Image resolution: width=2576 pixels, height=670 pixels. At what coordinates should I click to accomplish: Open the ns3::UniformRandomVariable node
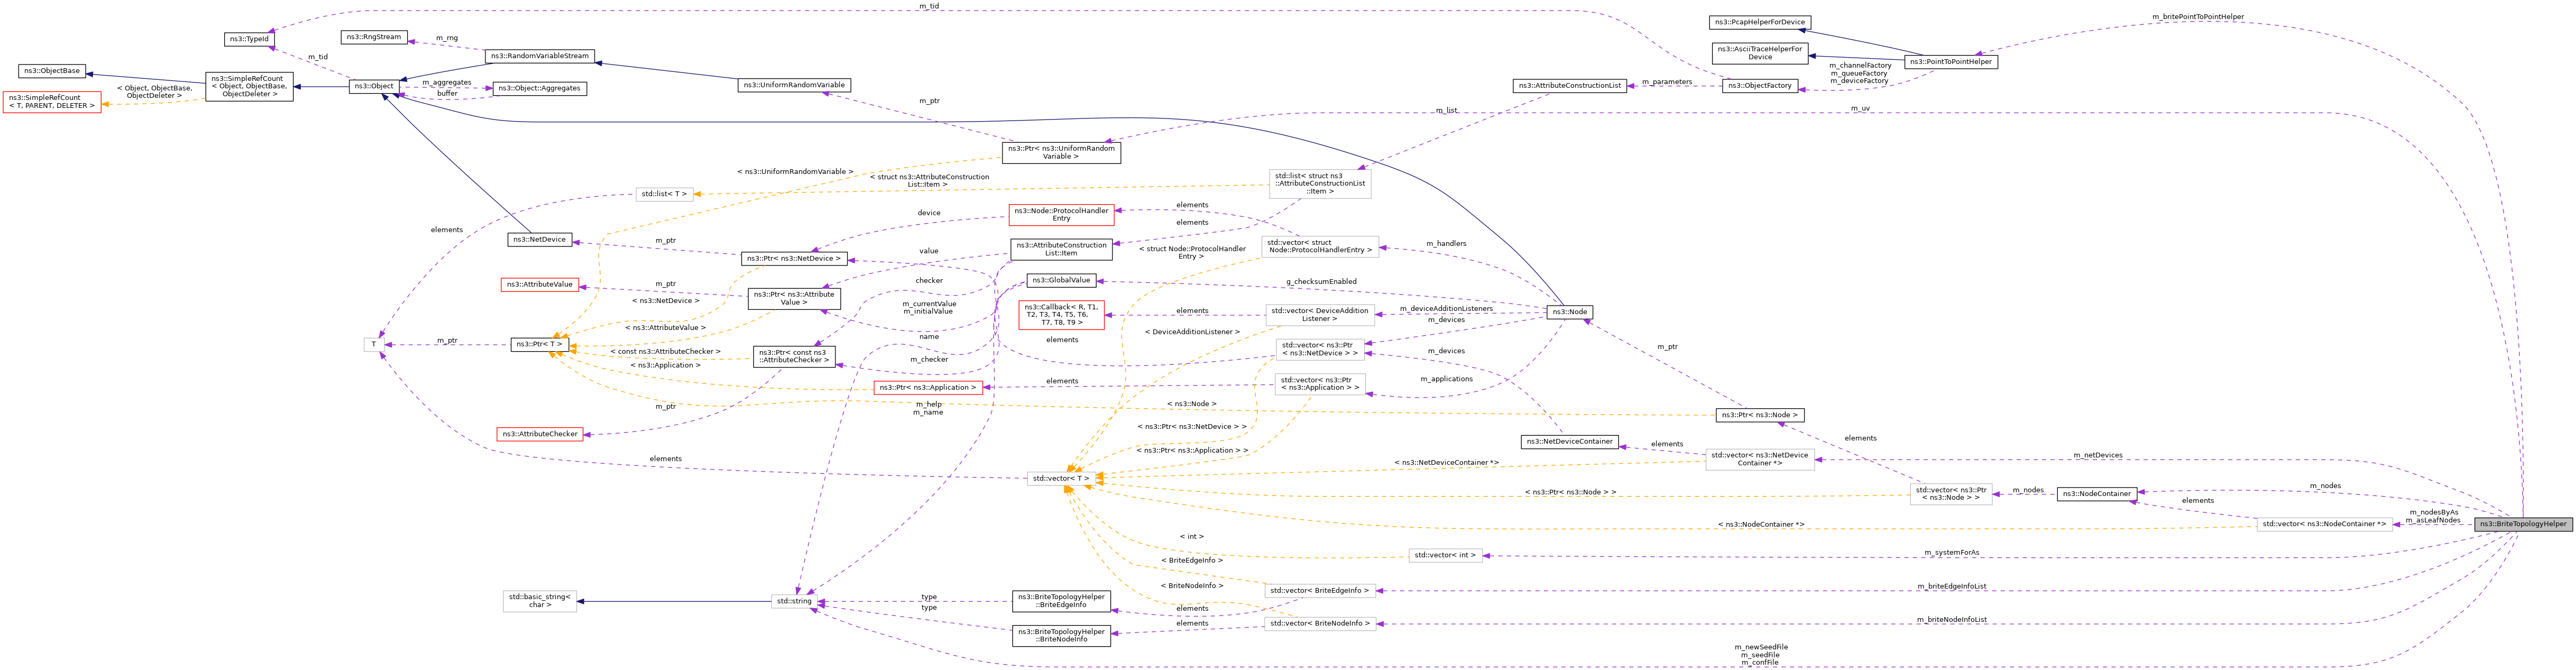794,85
